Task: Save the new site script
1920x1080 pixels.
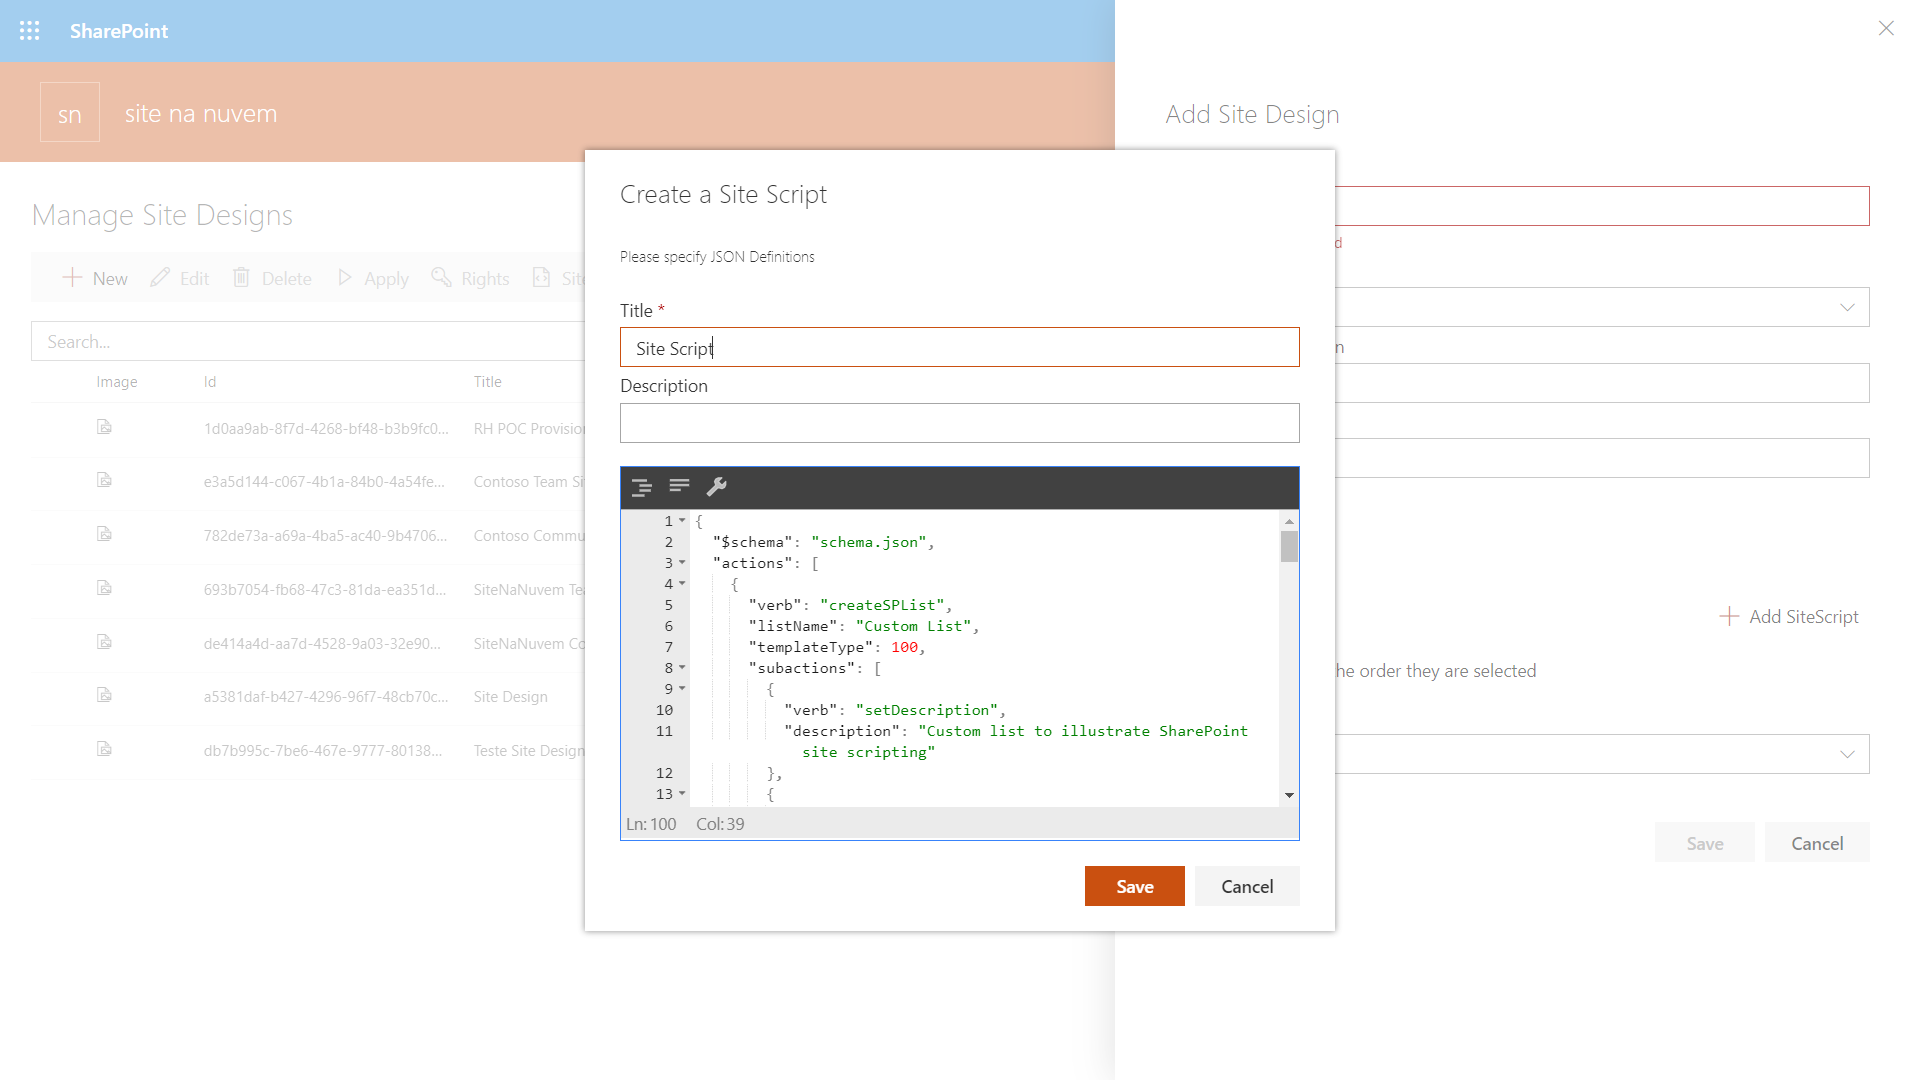Action: pos(1135,886)
